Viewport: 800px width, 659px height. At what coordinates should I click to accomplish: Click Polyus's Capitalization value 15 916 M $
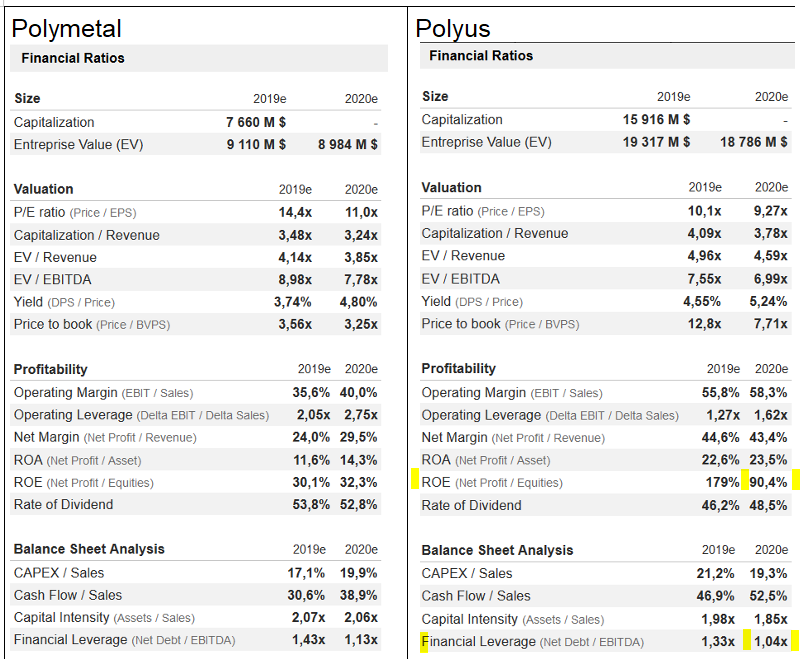[x=656, y=120]
